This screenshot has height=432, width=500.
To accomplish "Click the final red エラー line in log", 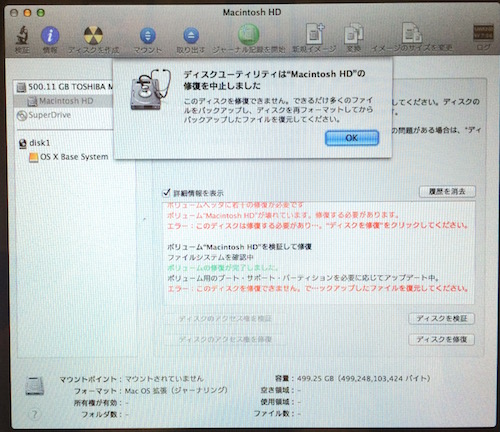I will [317, 288].
